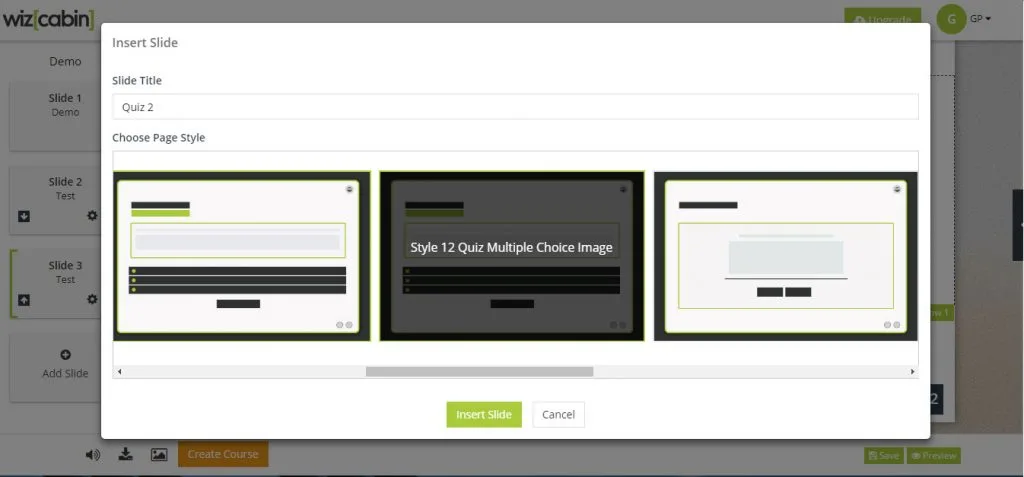Open Slide 2 settings gear
Screen dimensions: 1024x477
tap(92, 215)
